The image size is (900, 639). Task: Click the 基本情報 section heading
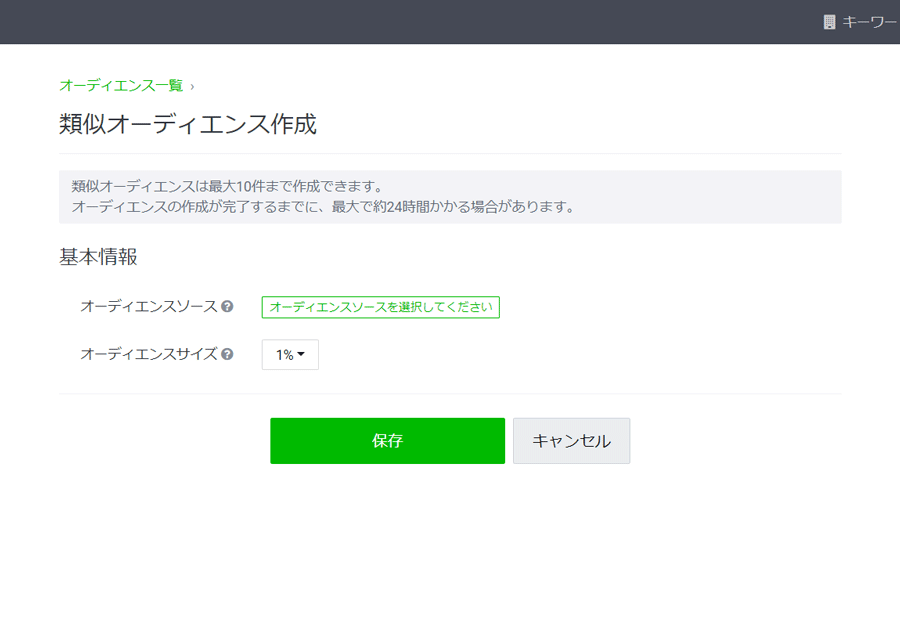[x=98, y=257]
